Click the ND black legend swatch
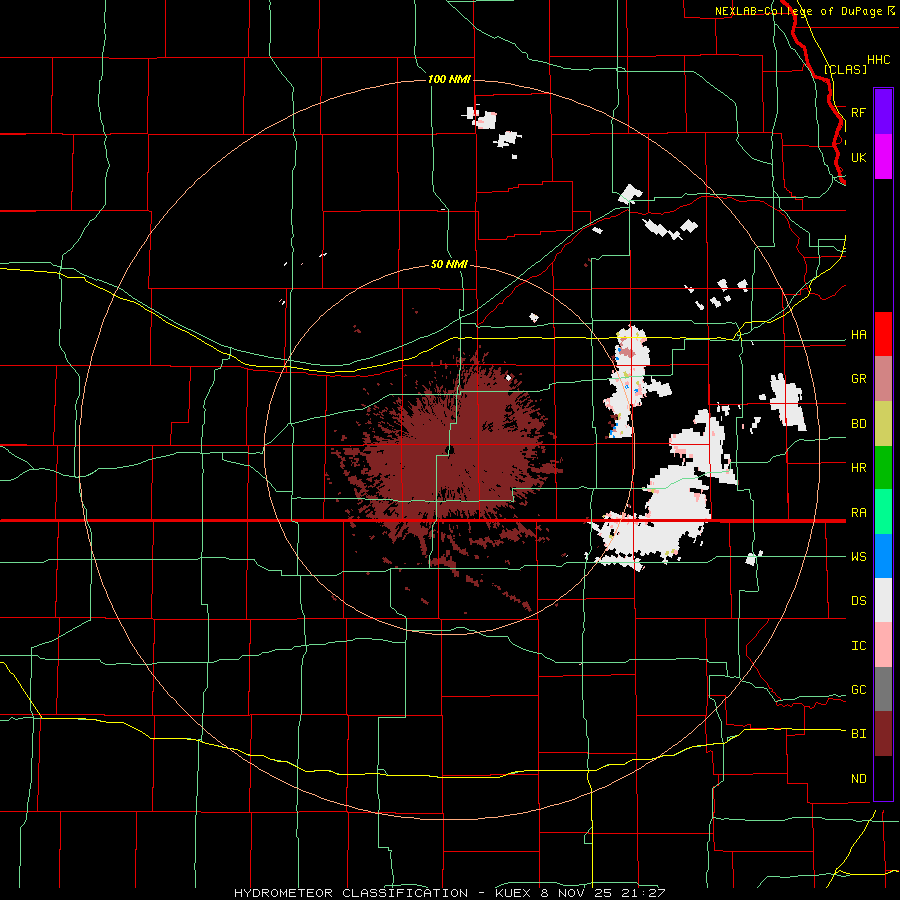 click(883, 778)
